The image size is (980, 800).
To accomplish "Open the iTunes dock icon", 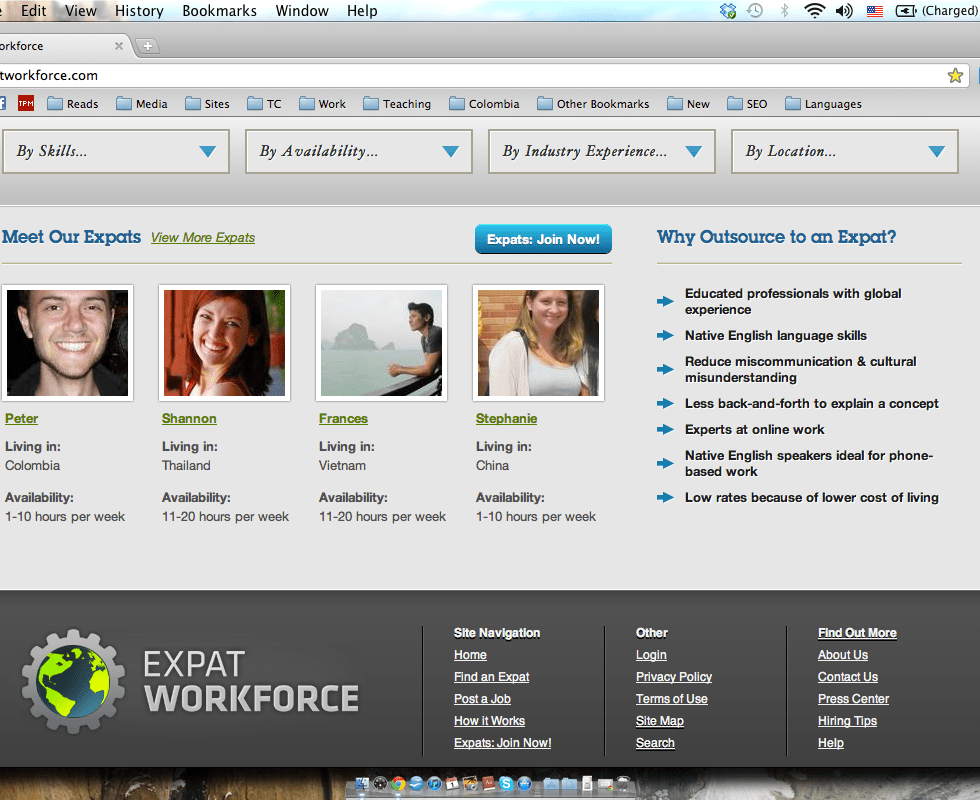I will click(x=434, y=784).
